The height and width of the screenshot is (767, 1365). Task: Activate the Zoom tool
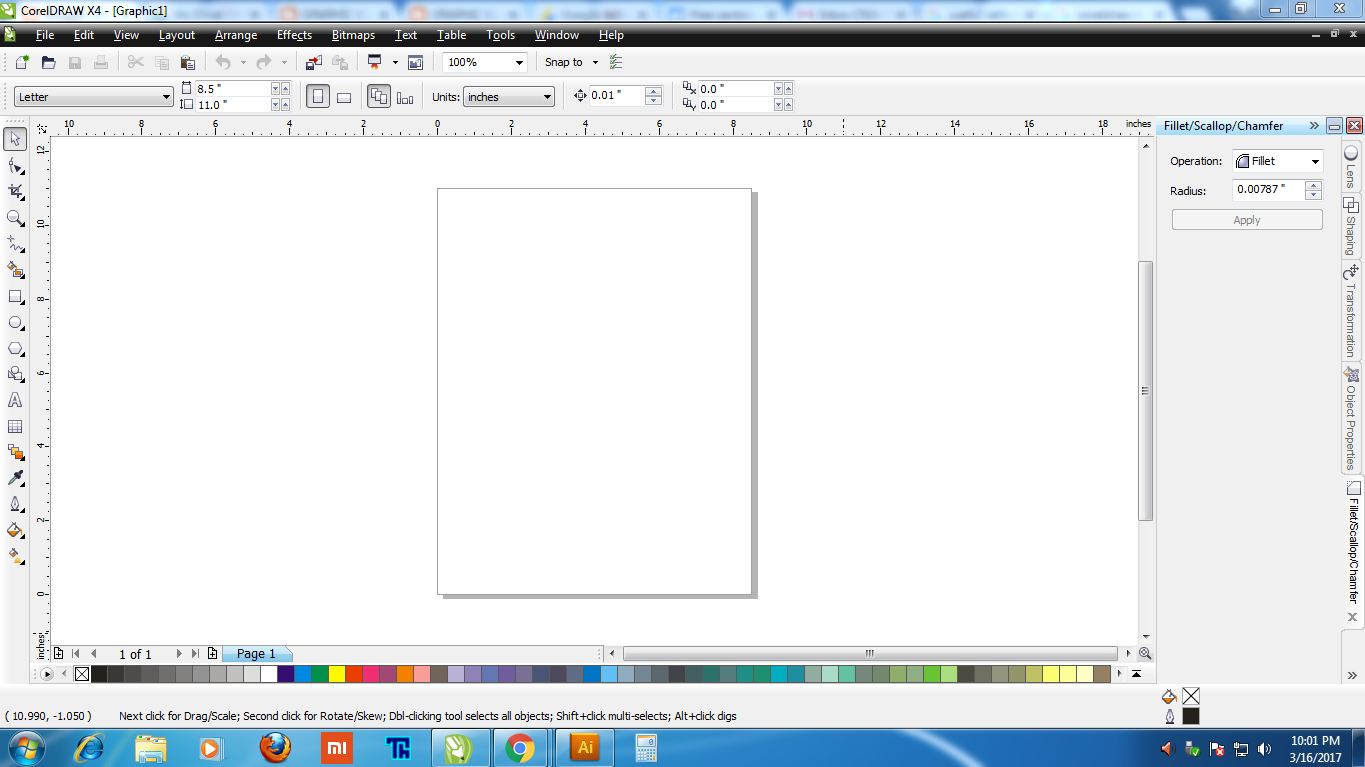coord(15,219)
